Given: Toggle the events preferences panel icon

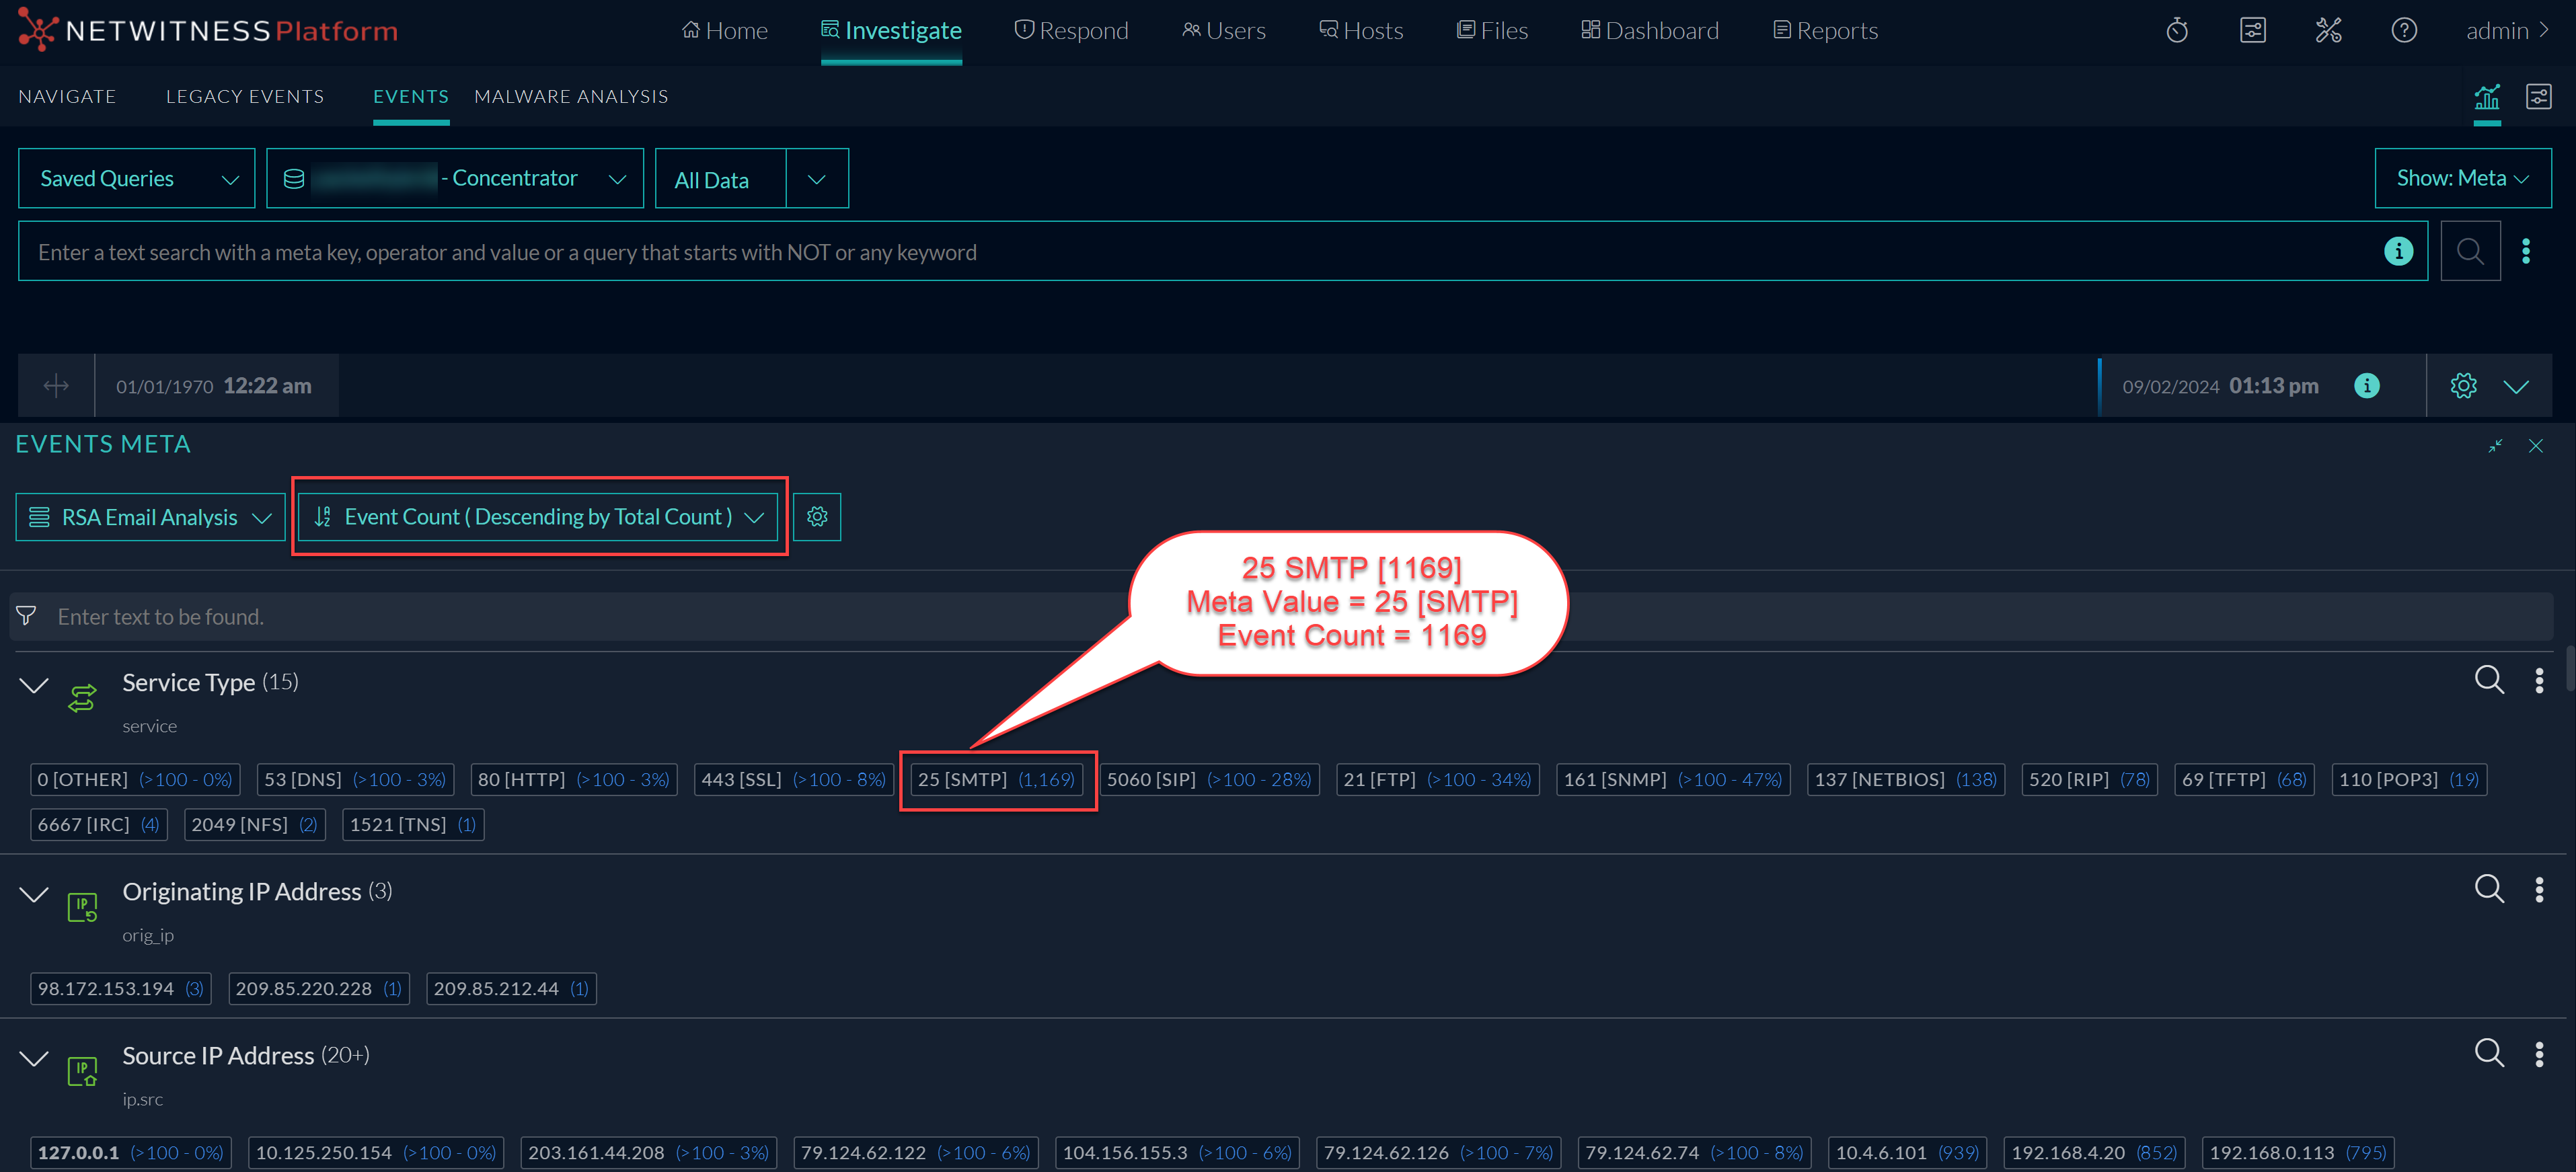Looking at the screenshot, I should pos(2538,97).
